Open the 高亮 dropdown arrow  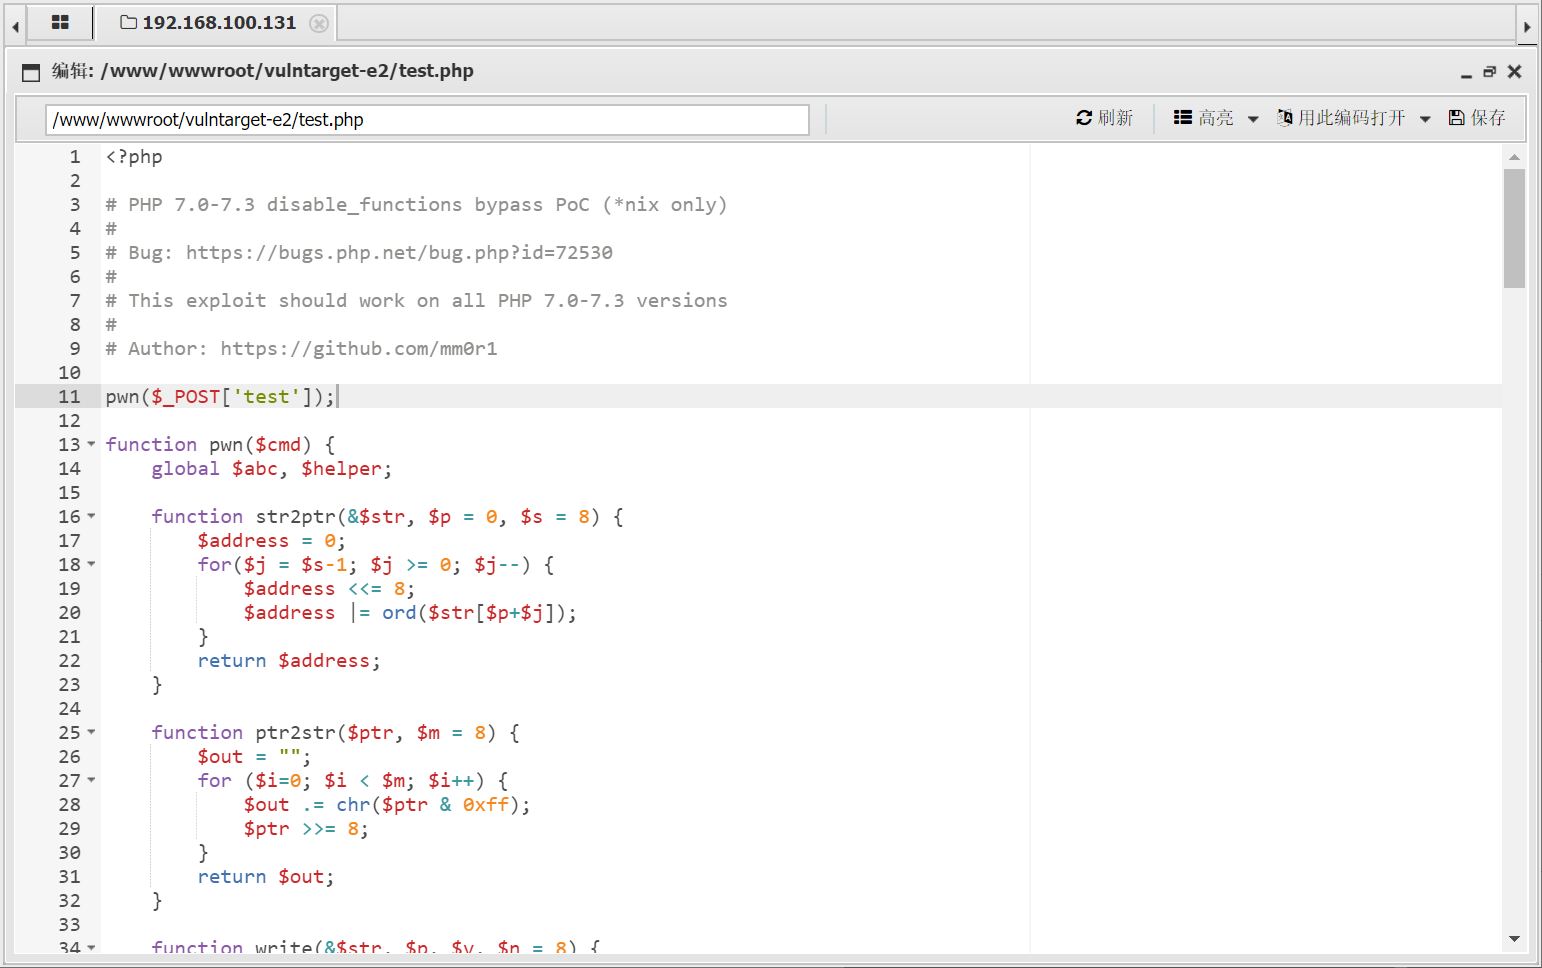pos(1253,119)
